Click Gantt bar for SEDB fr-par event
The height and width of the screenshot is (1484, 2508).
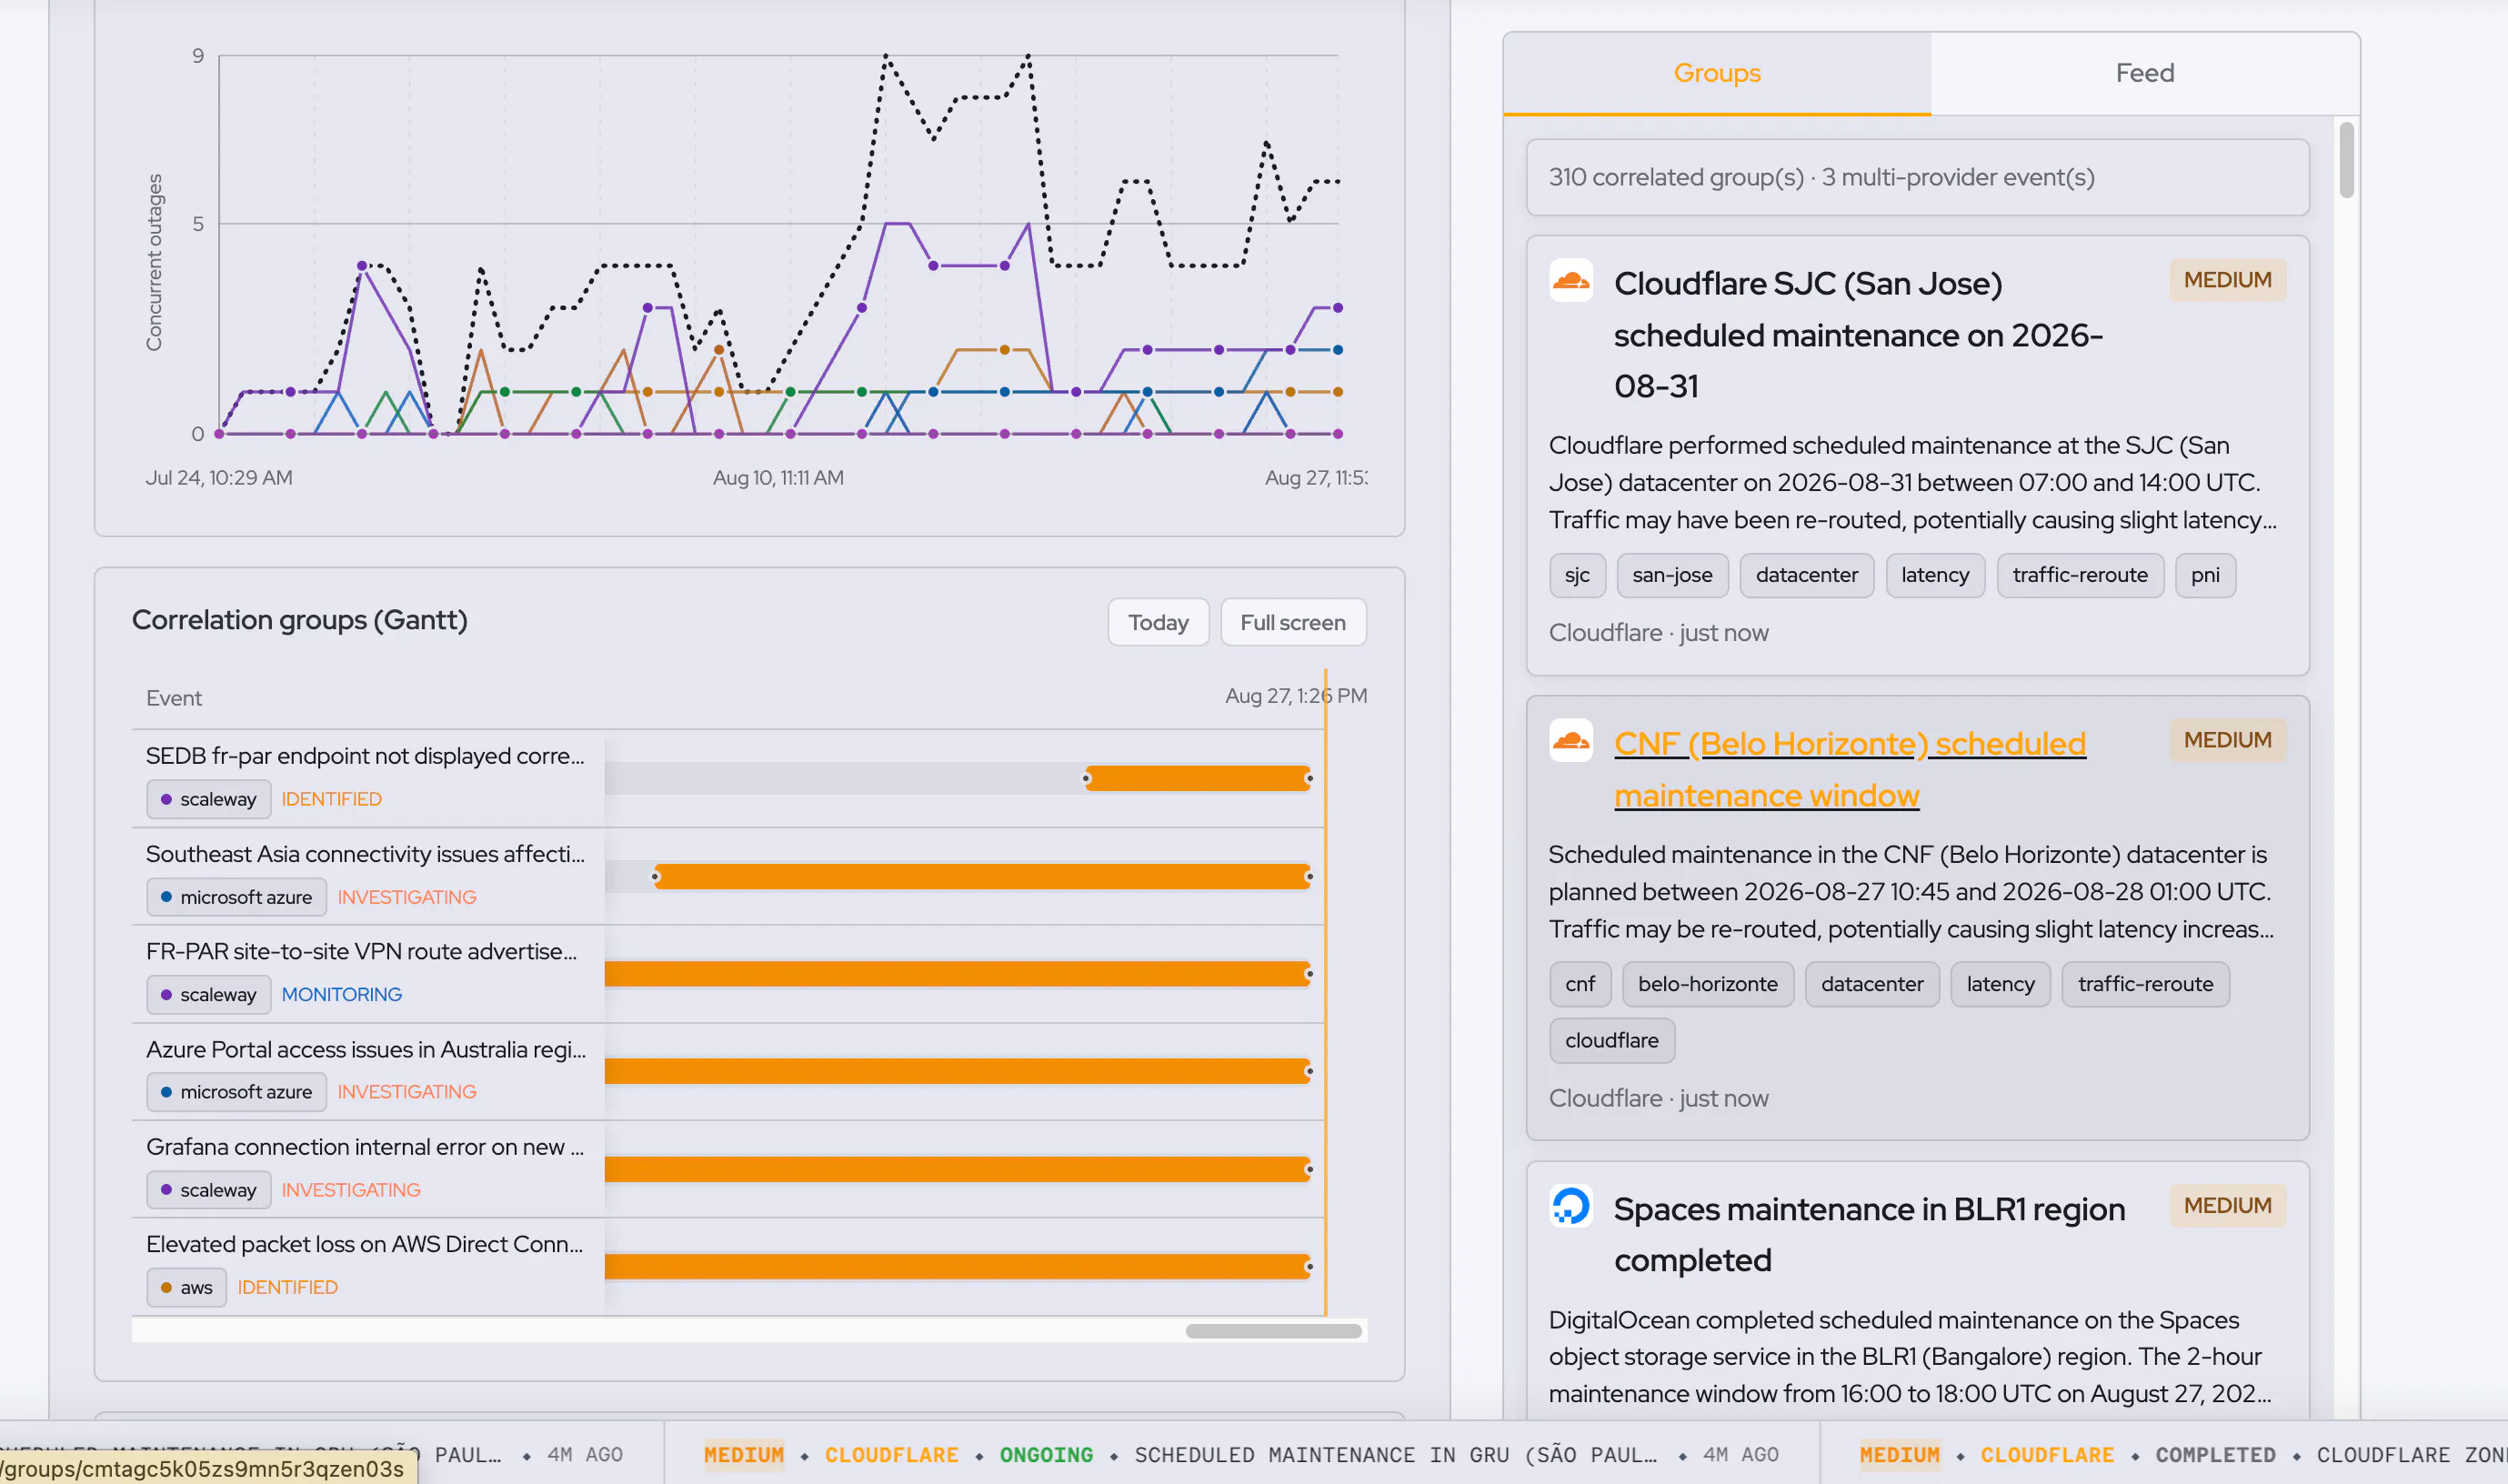(x=1197, y=778)
